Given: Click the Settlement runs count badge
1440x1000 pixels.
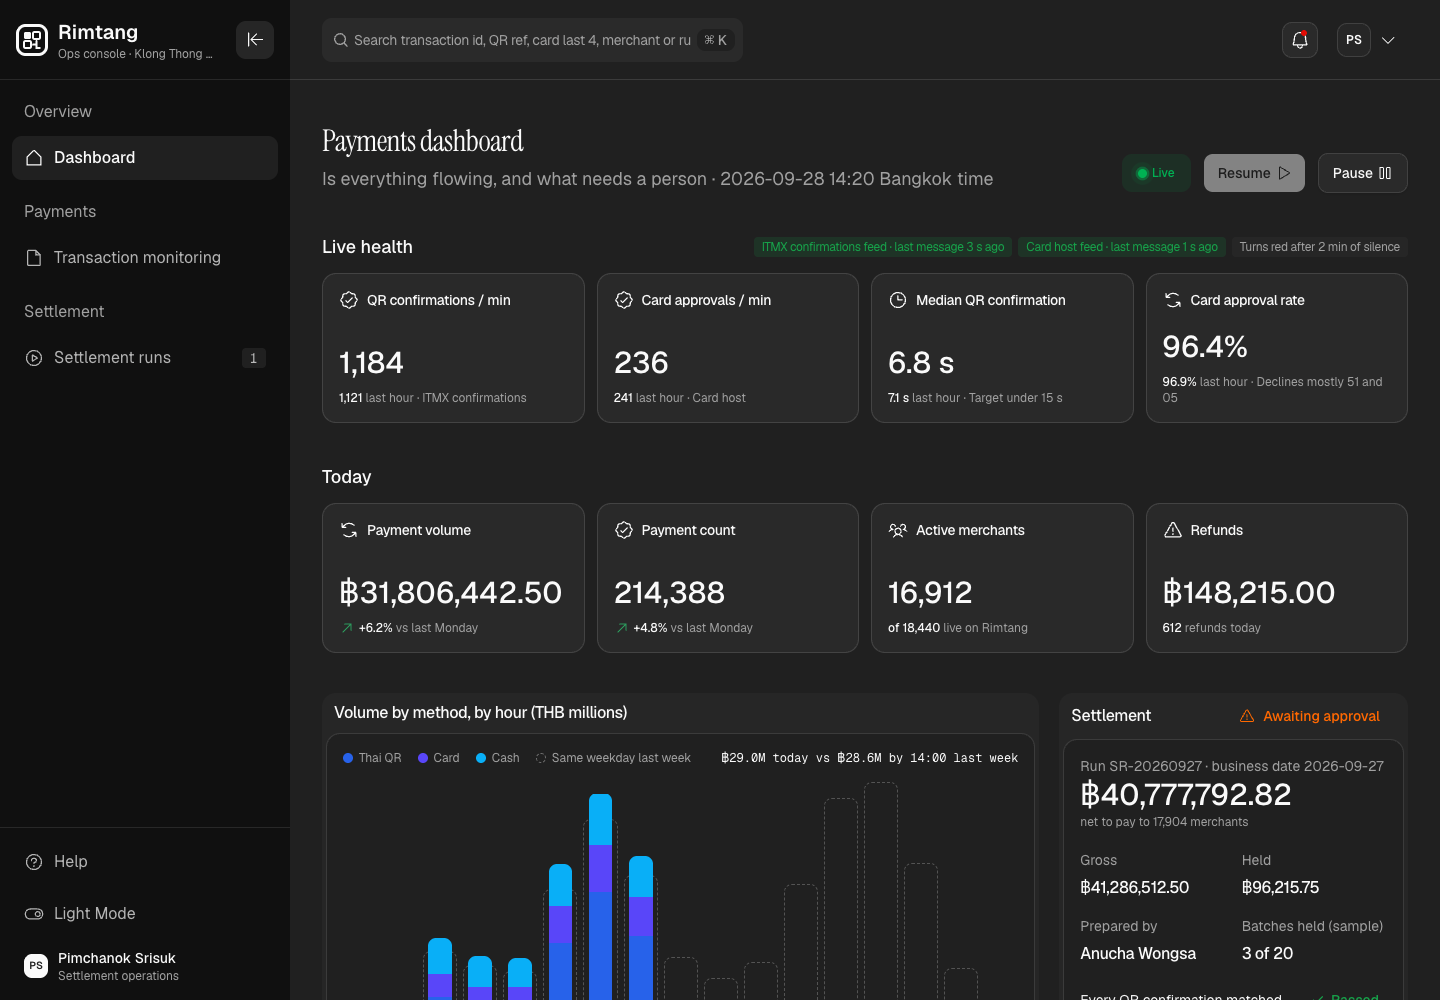Looking at the screenshot, I should 253,358.
